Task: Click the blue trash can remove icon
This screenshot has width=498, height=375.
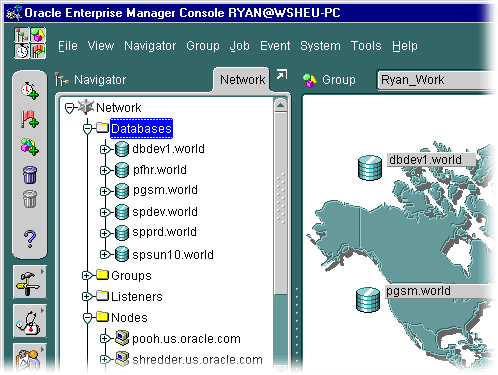Action: click(30, 175)
